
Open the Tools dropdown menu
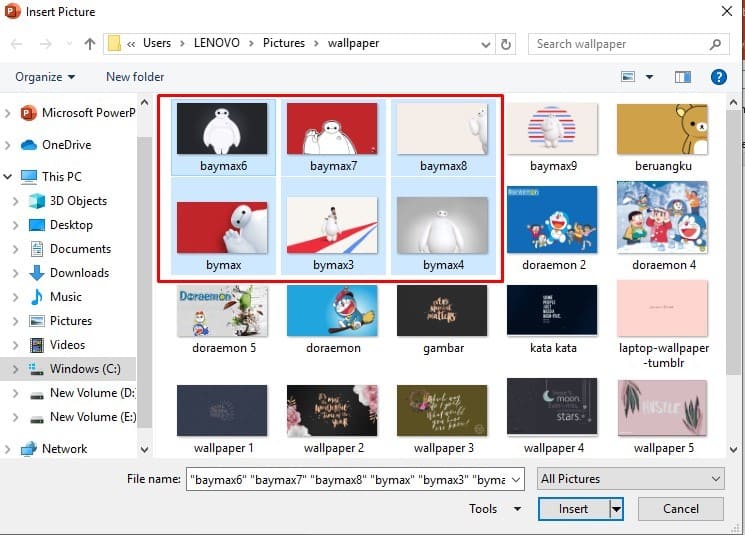pyautogui.click(x=495, y=509)
